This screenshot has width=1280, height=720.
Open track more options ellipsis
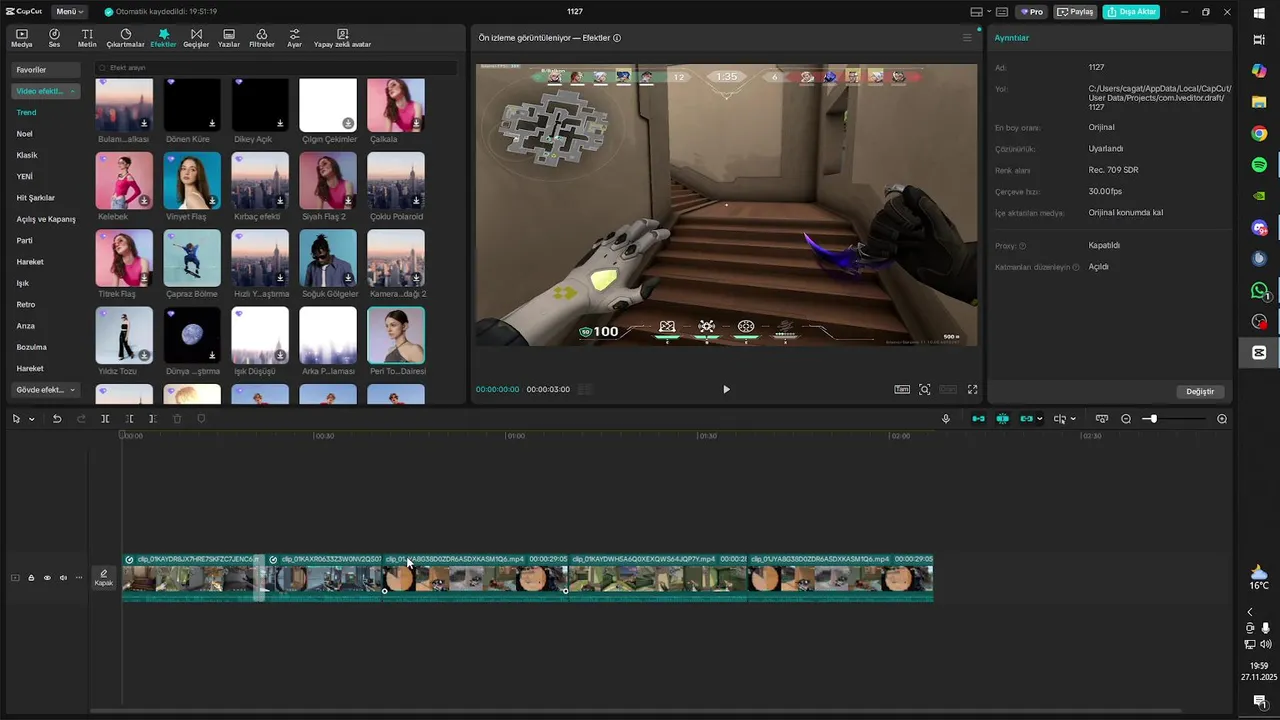pos(79,578)
